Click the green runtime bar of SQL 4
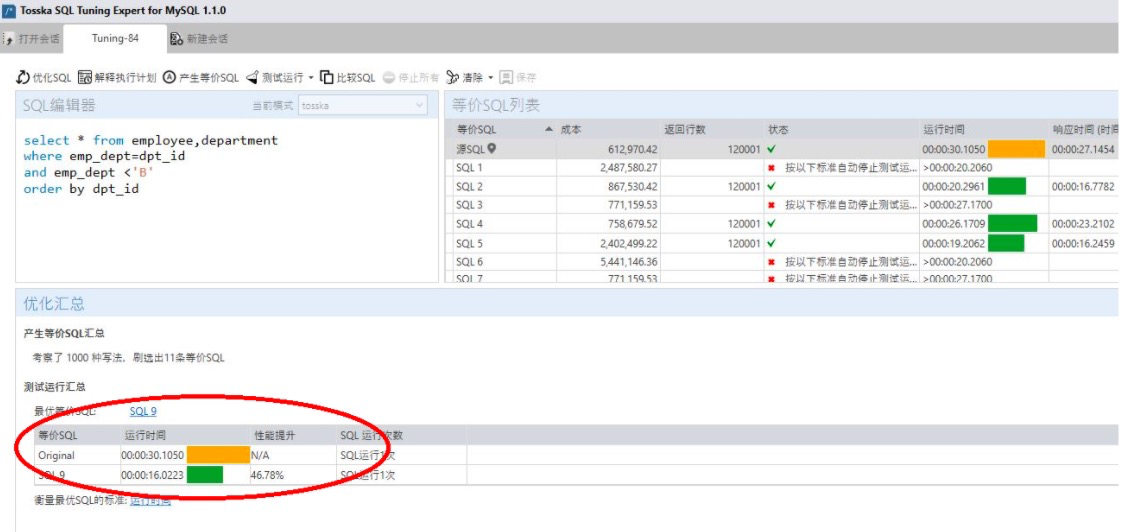Image resolution: width=1127 pixels, height=532 pixels. pos(1013,224)
